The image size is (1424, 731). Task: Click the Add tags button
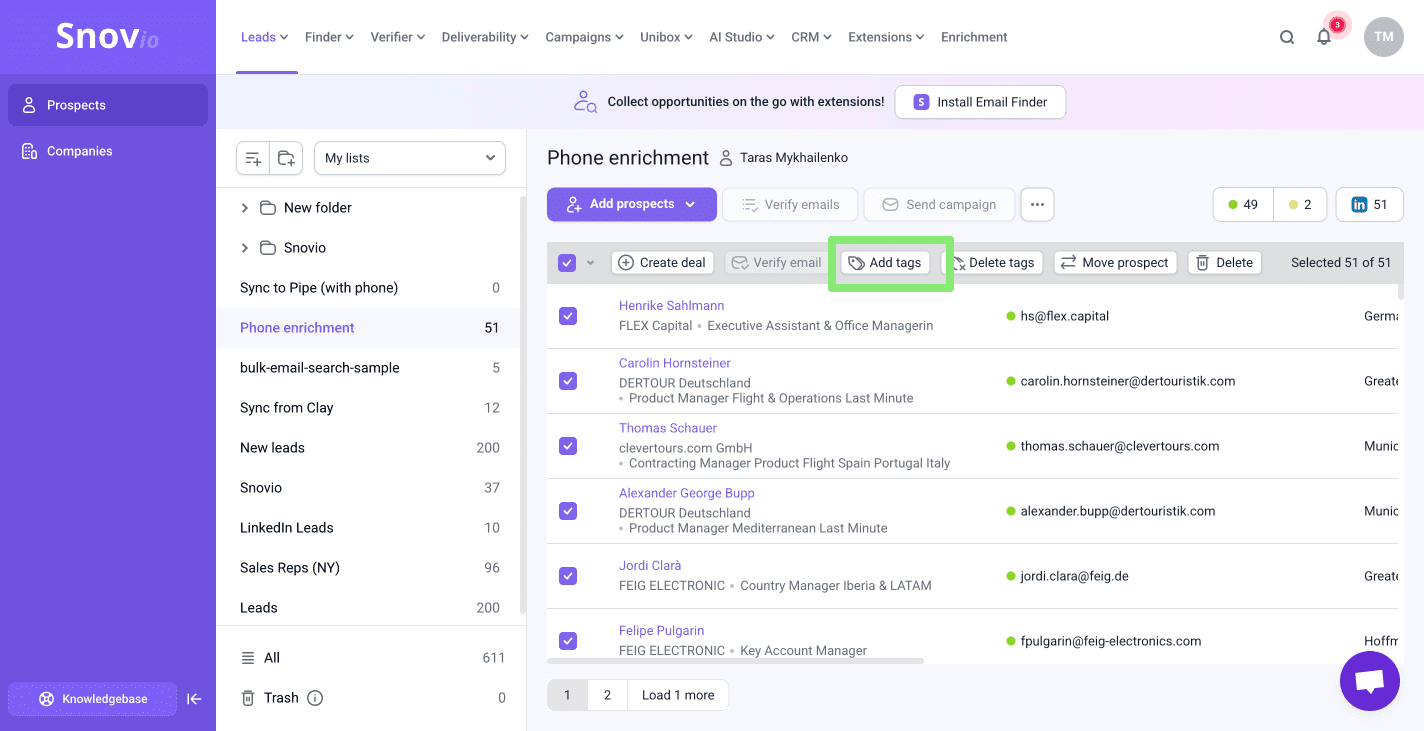(885, 263)
